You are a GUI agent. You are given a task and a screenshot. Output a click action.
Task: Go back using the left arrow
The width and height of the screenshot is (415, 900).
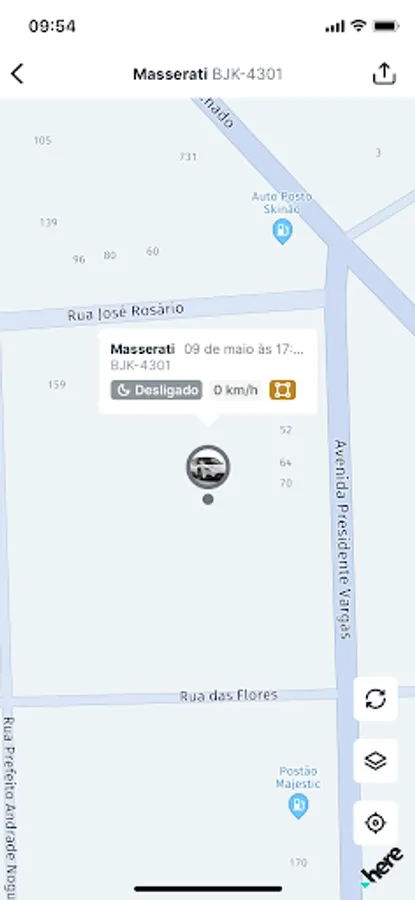point(17,74)
